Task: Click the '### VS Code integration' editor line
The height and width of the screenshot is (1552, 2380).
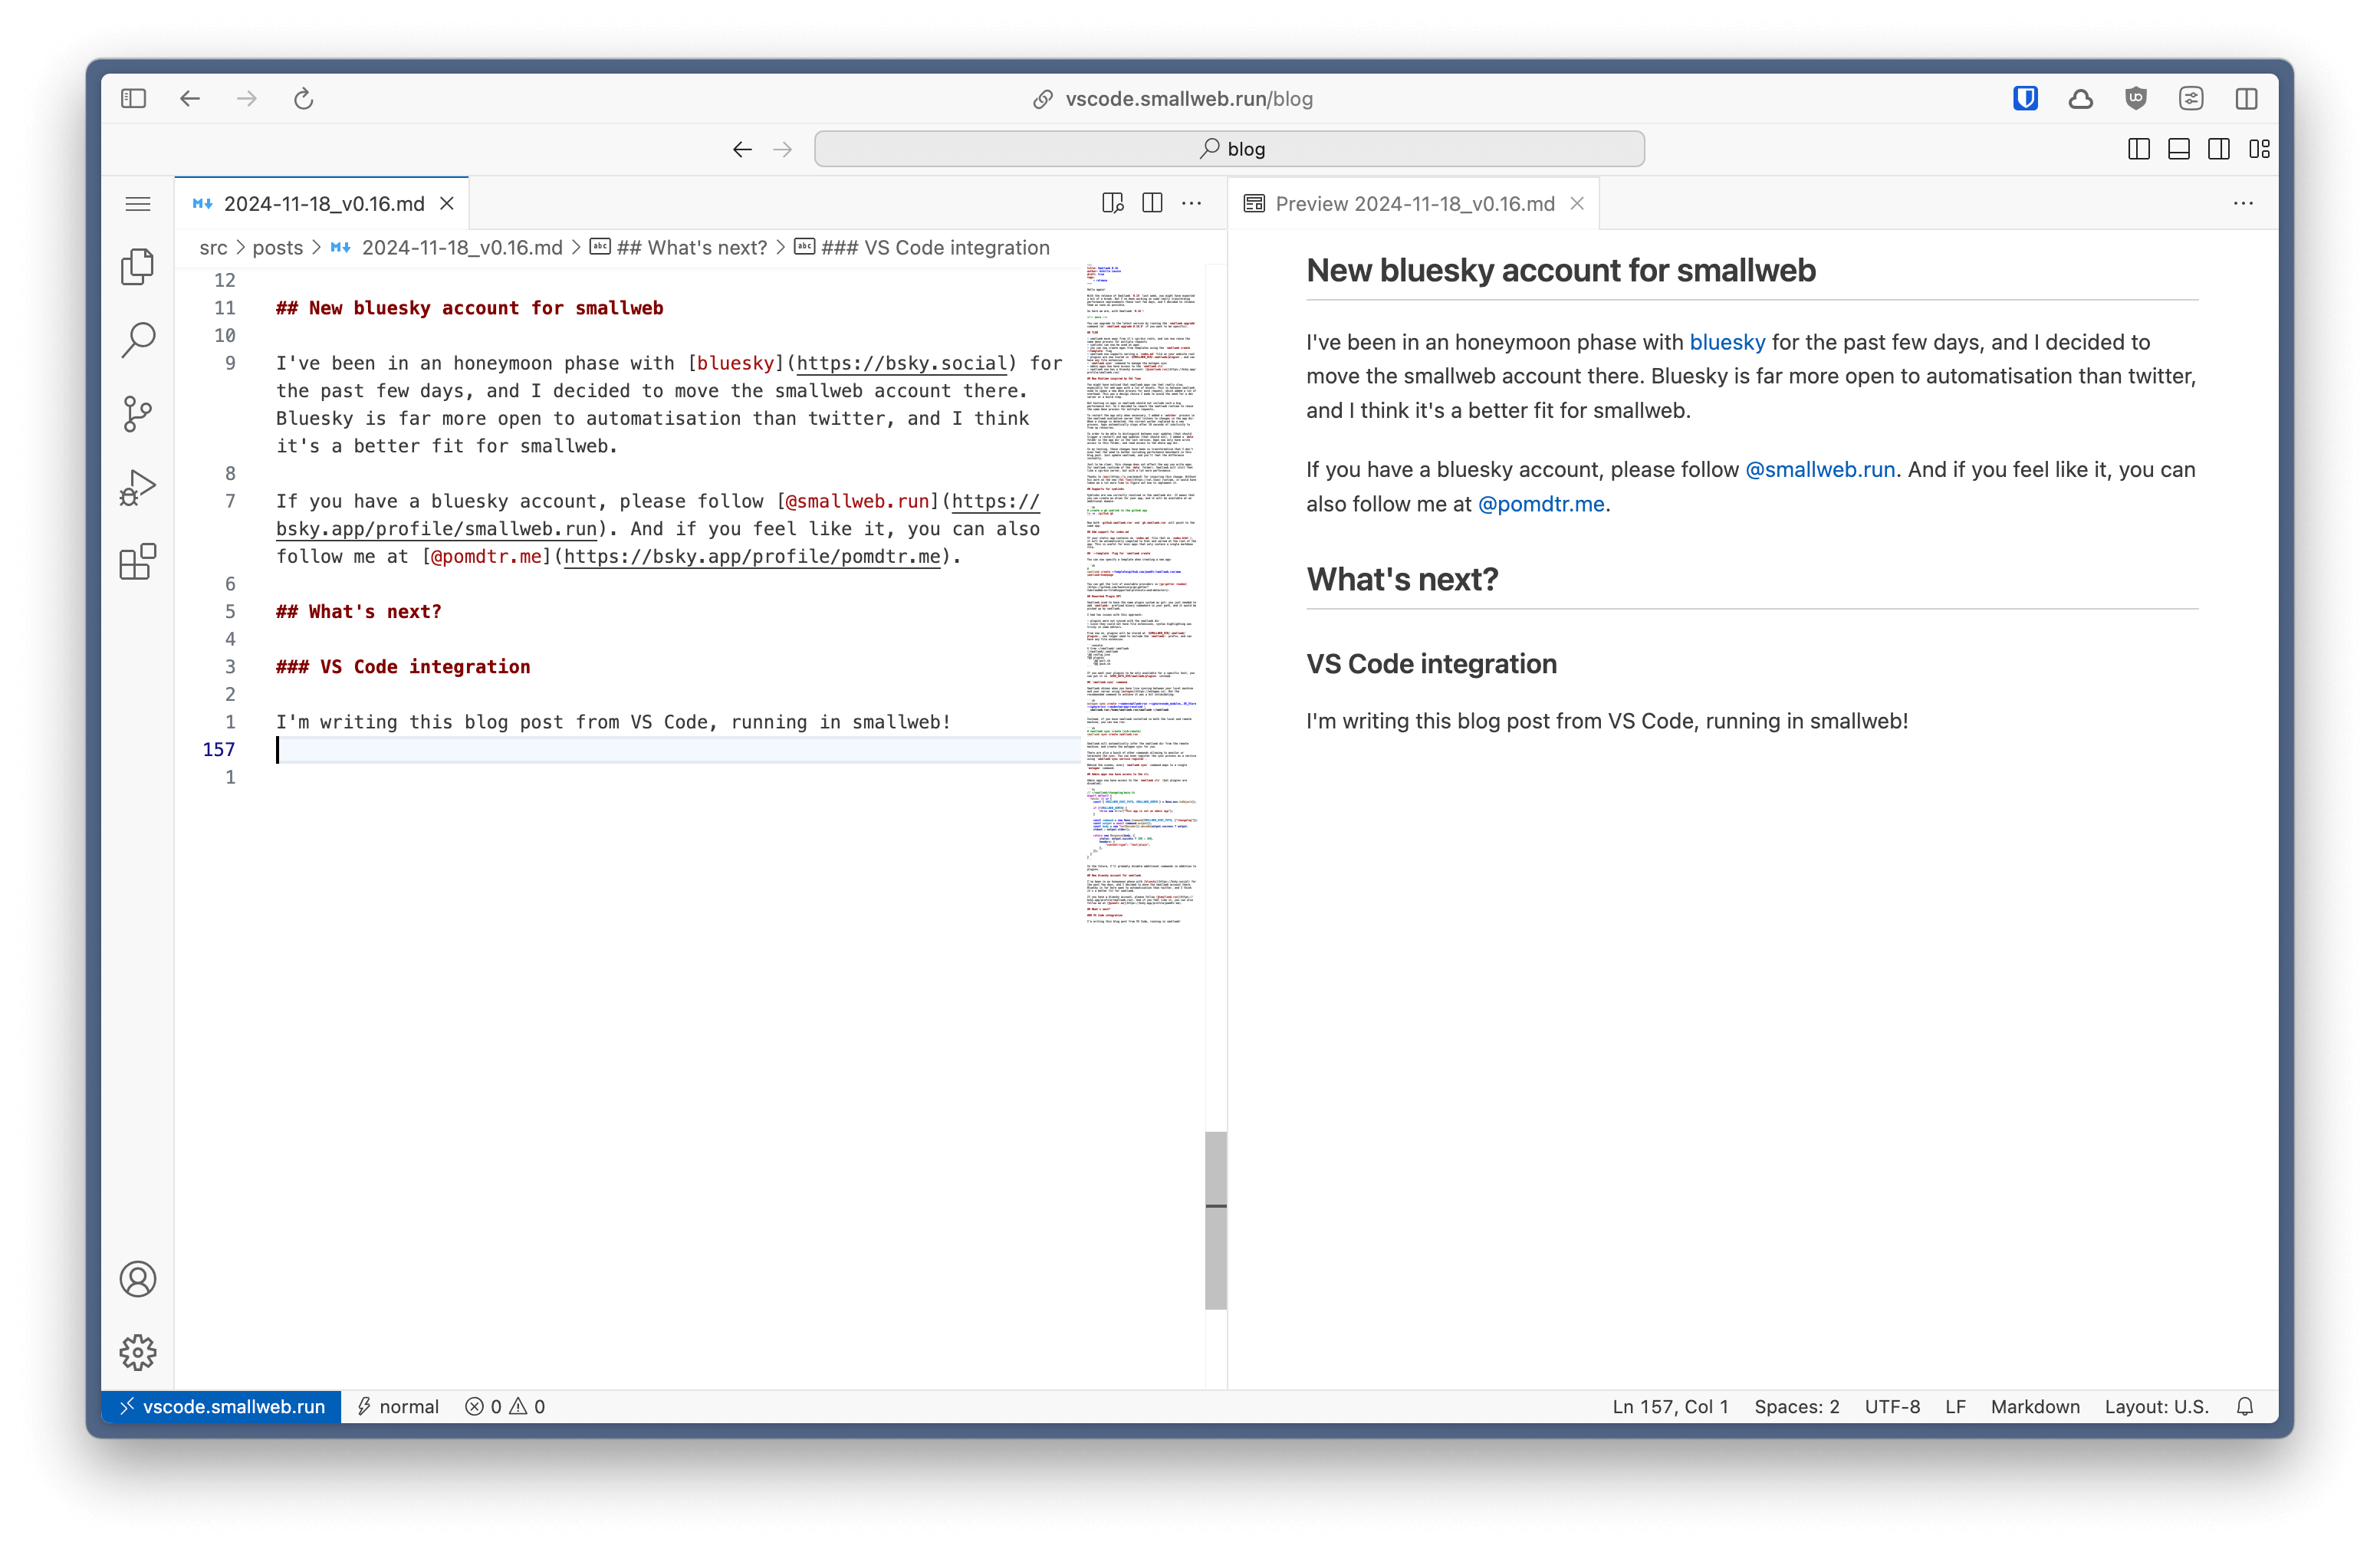Action: (403, 667)
